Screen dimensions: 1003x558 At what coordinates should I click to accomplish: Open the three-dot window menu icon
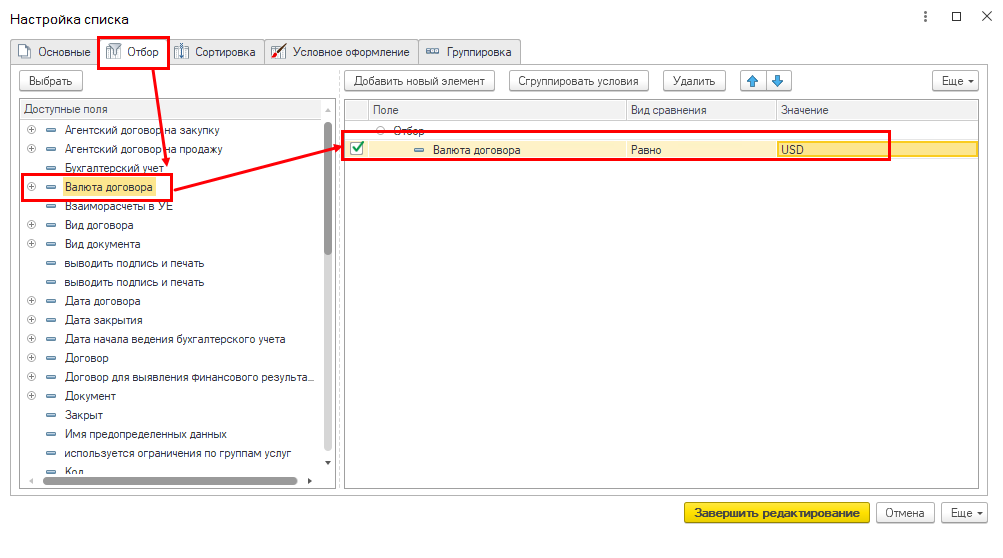coord(925,17)
